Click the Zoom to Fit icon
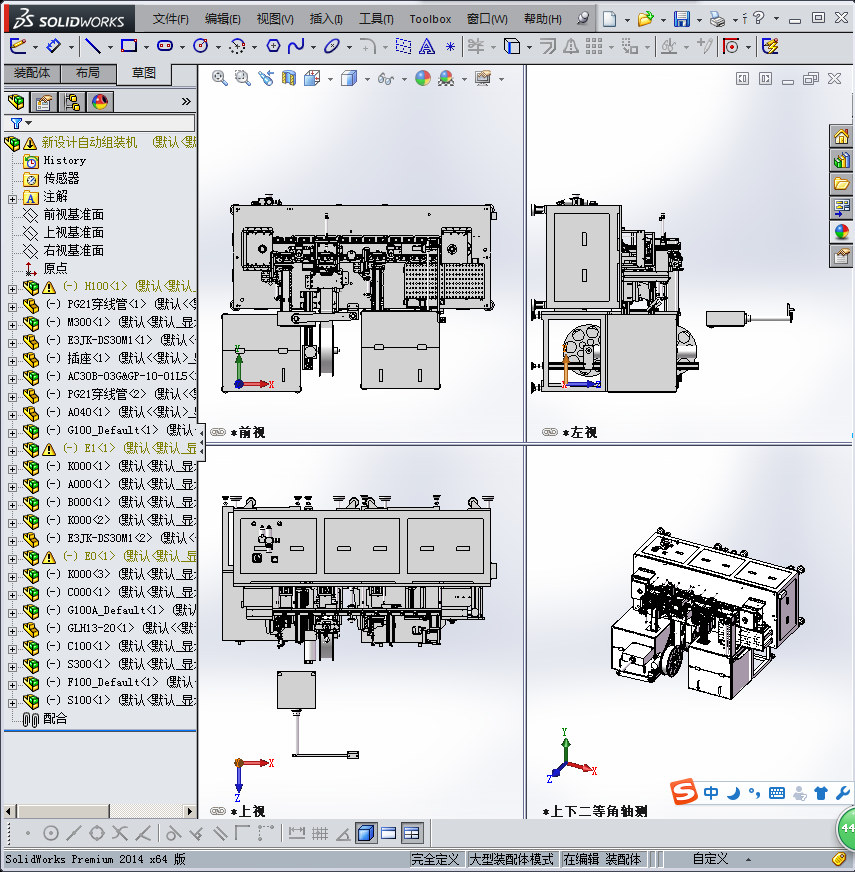This screenshot has width=855, height=872. [220, 79]
